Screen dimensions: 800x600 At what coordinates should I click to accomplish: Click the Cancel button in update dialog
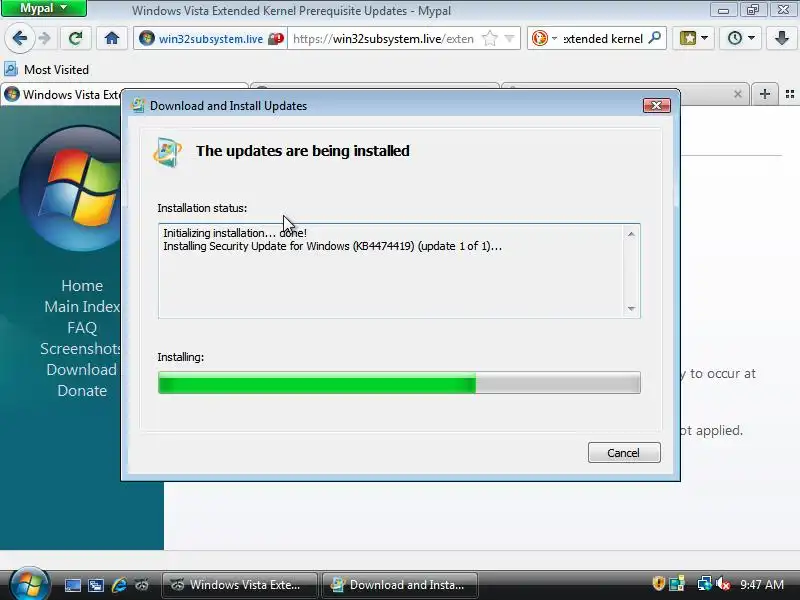[624, 453]
